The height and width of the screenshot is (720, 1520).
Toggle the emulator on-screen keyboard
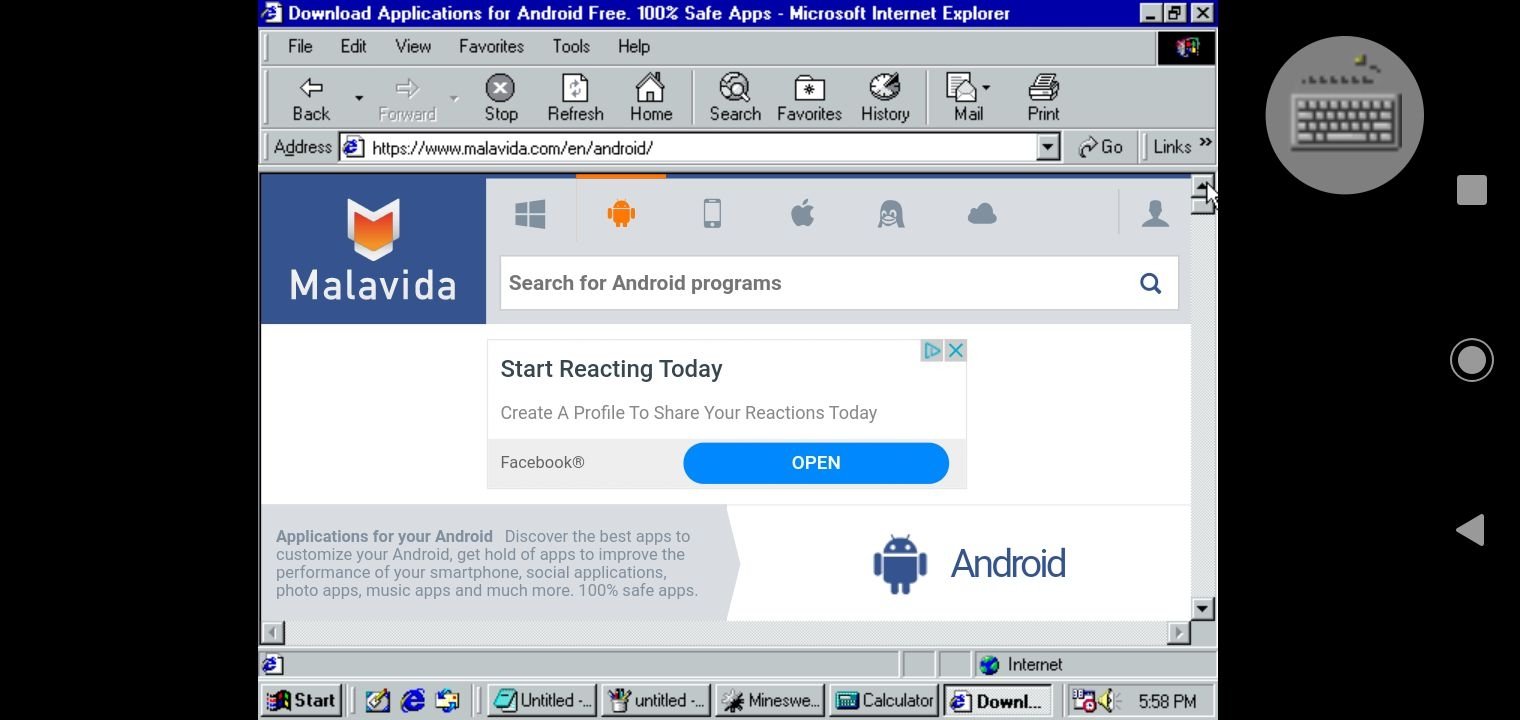tap(1344, 115)
